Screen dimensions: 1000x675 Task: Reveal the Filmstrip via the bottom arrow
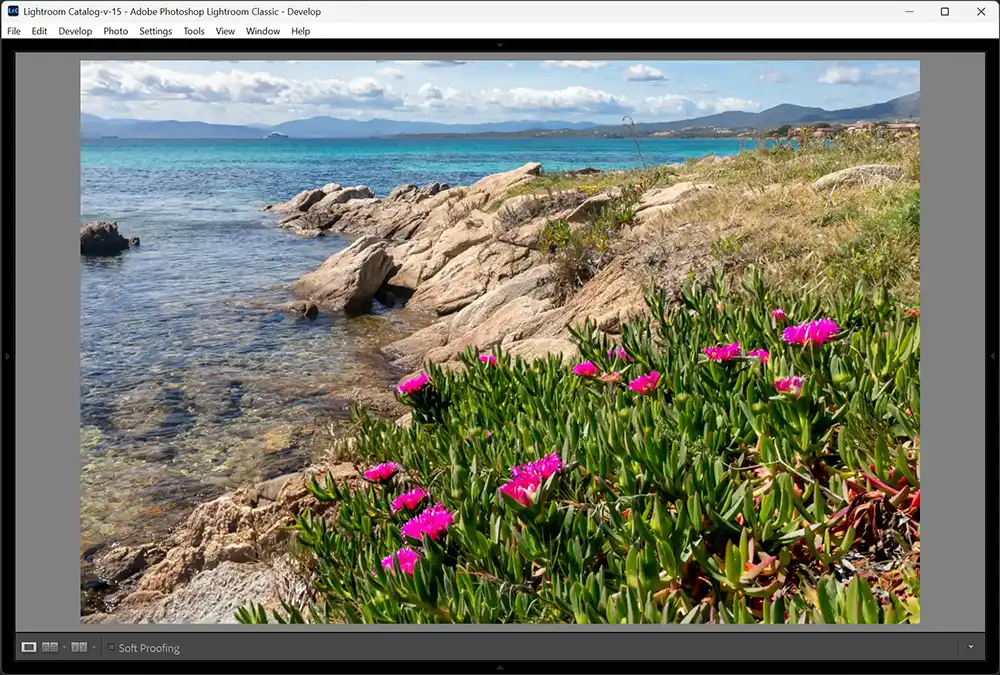coord(500,668)
